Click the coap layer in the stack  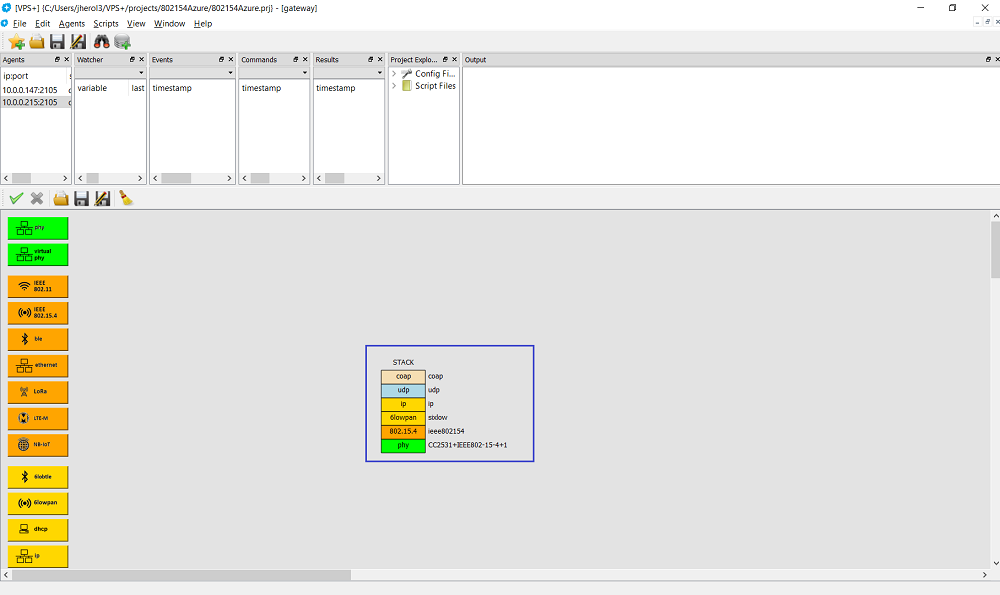click(403, 376)
